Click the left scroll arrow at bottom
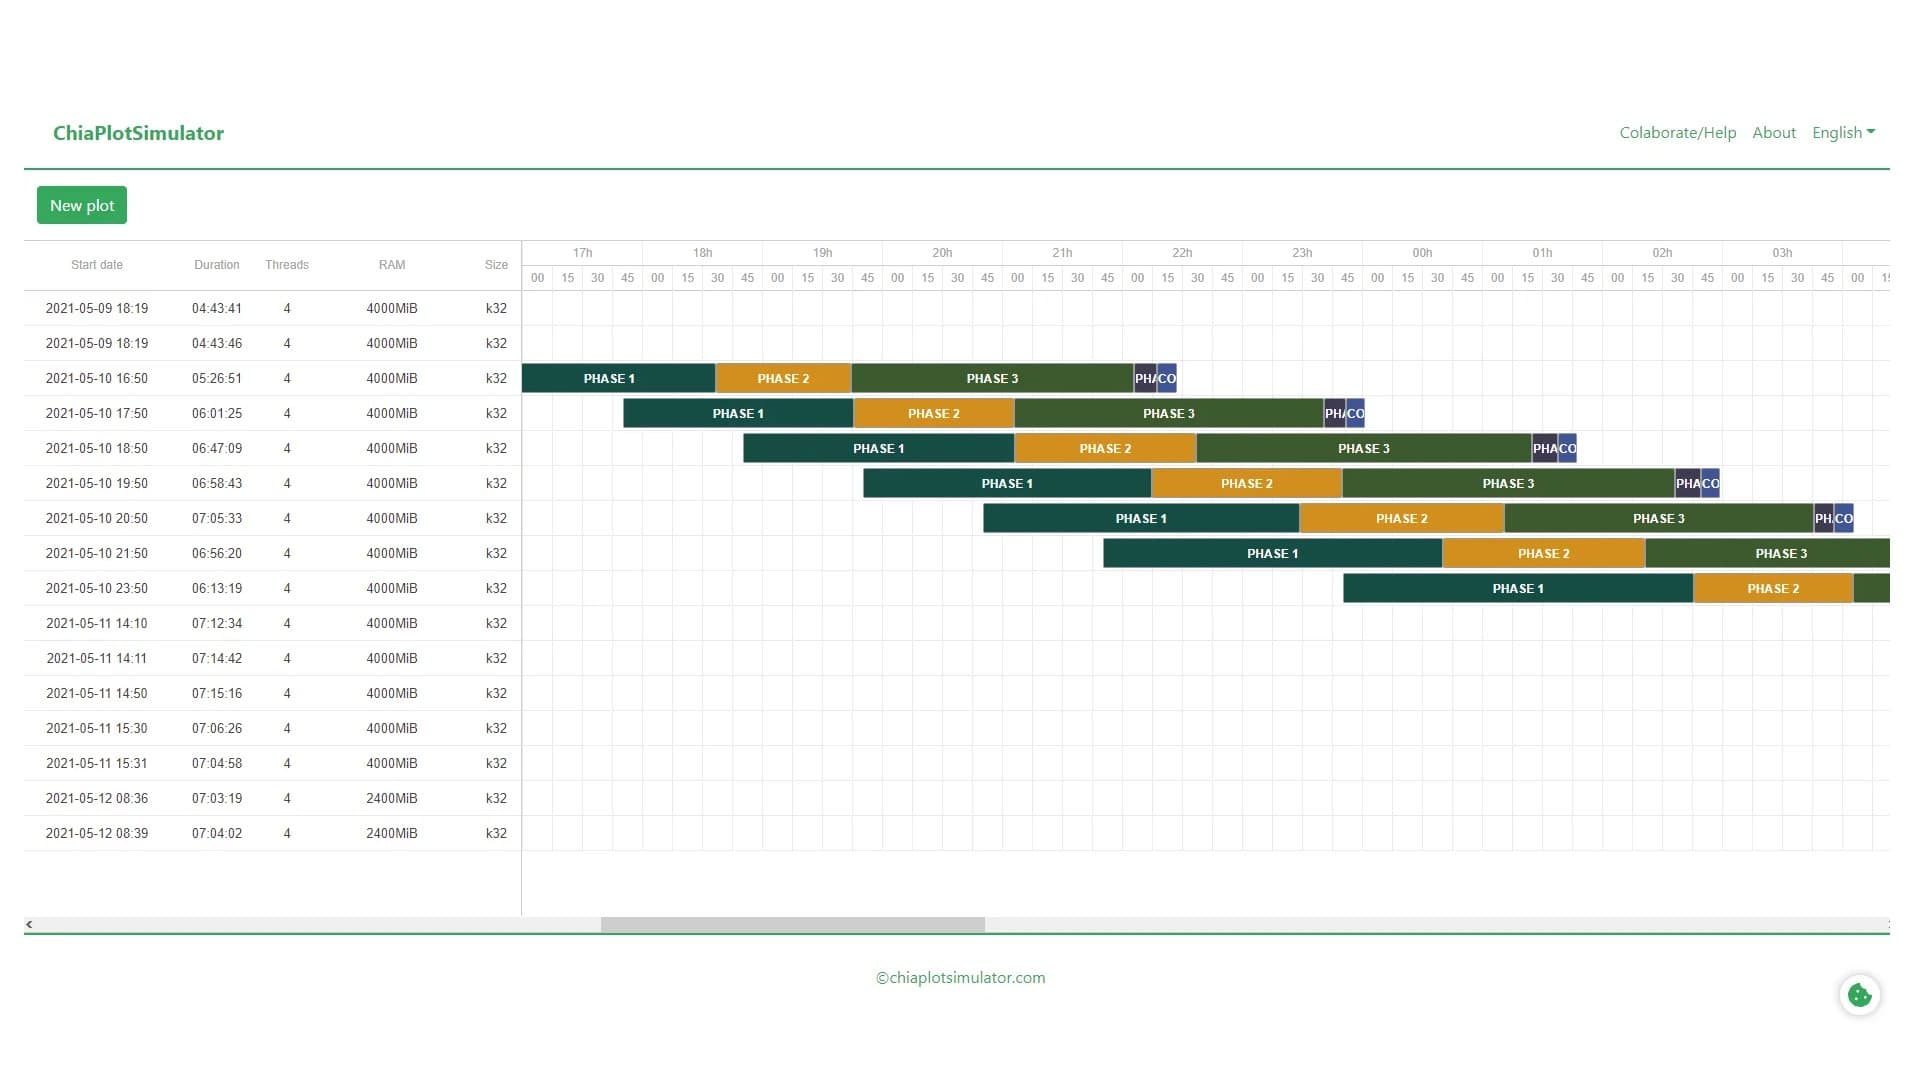This screenshot has width=1920, height=1080. point(30,924)
